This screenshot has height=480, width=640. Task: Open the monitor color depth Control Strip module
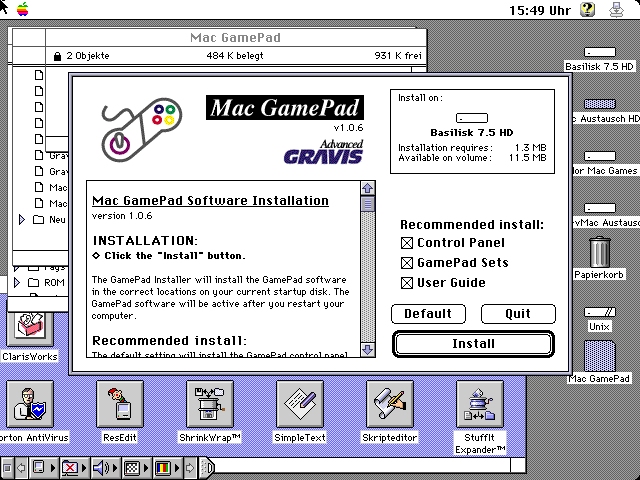tap(167, 468)
